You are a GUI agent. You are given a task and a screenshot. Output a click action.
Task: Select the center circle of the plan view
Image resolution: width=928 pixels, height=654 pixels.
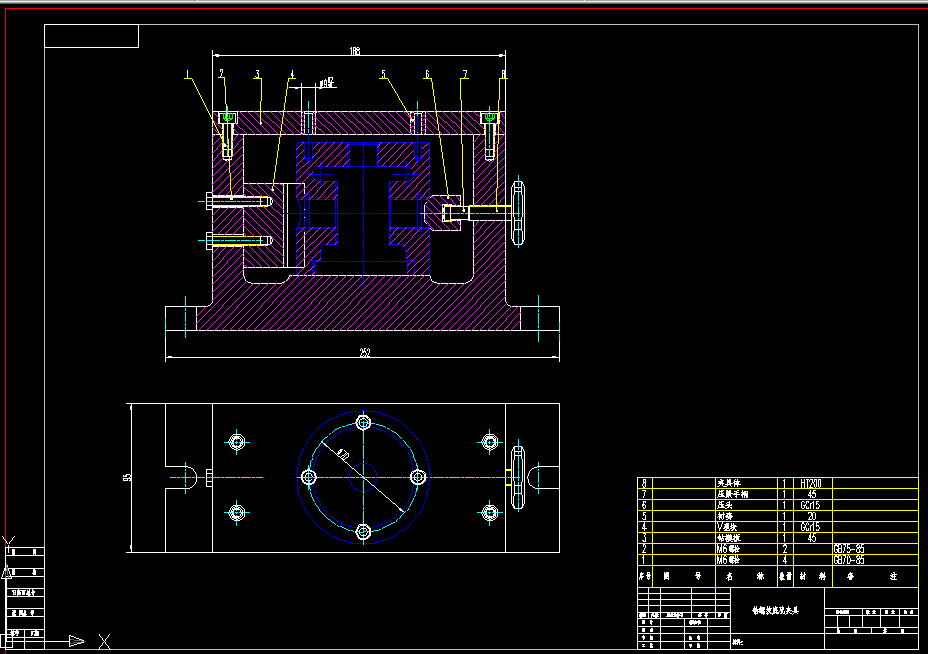[363, 478]
